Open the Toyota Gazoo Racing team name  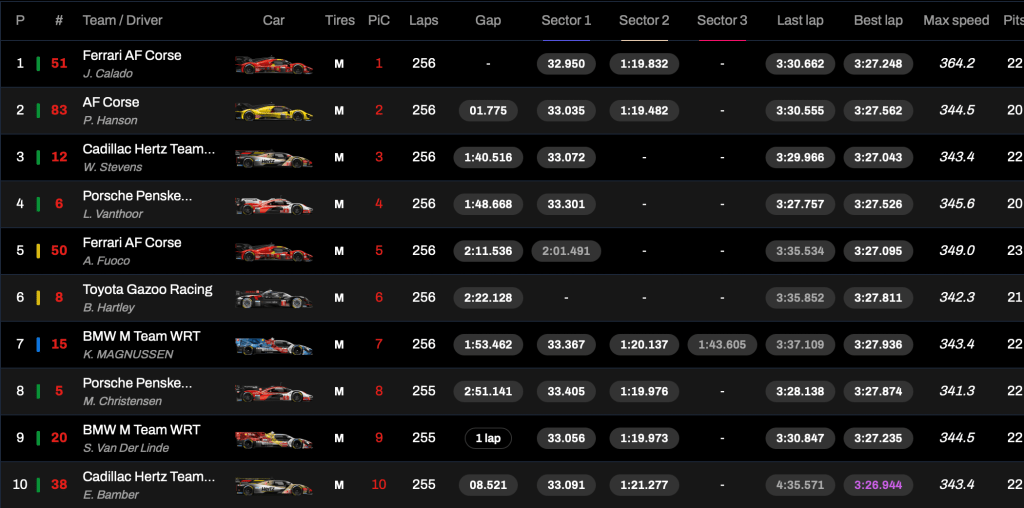click(147, 289)
